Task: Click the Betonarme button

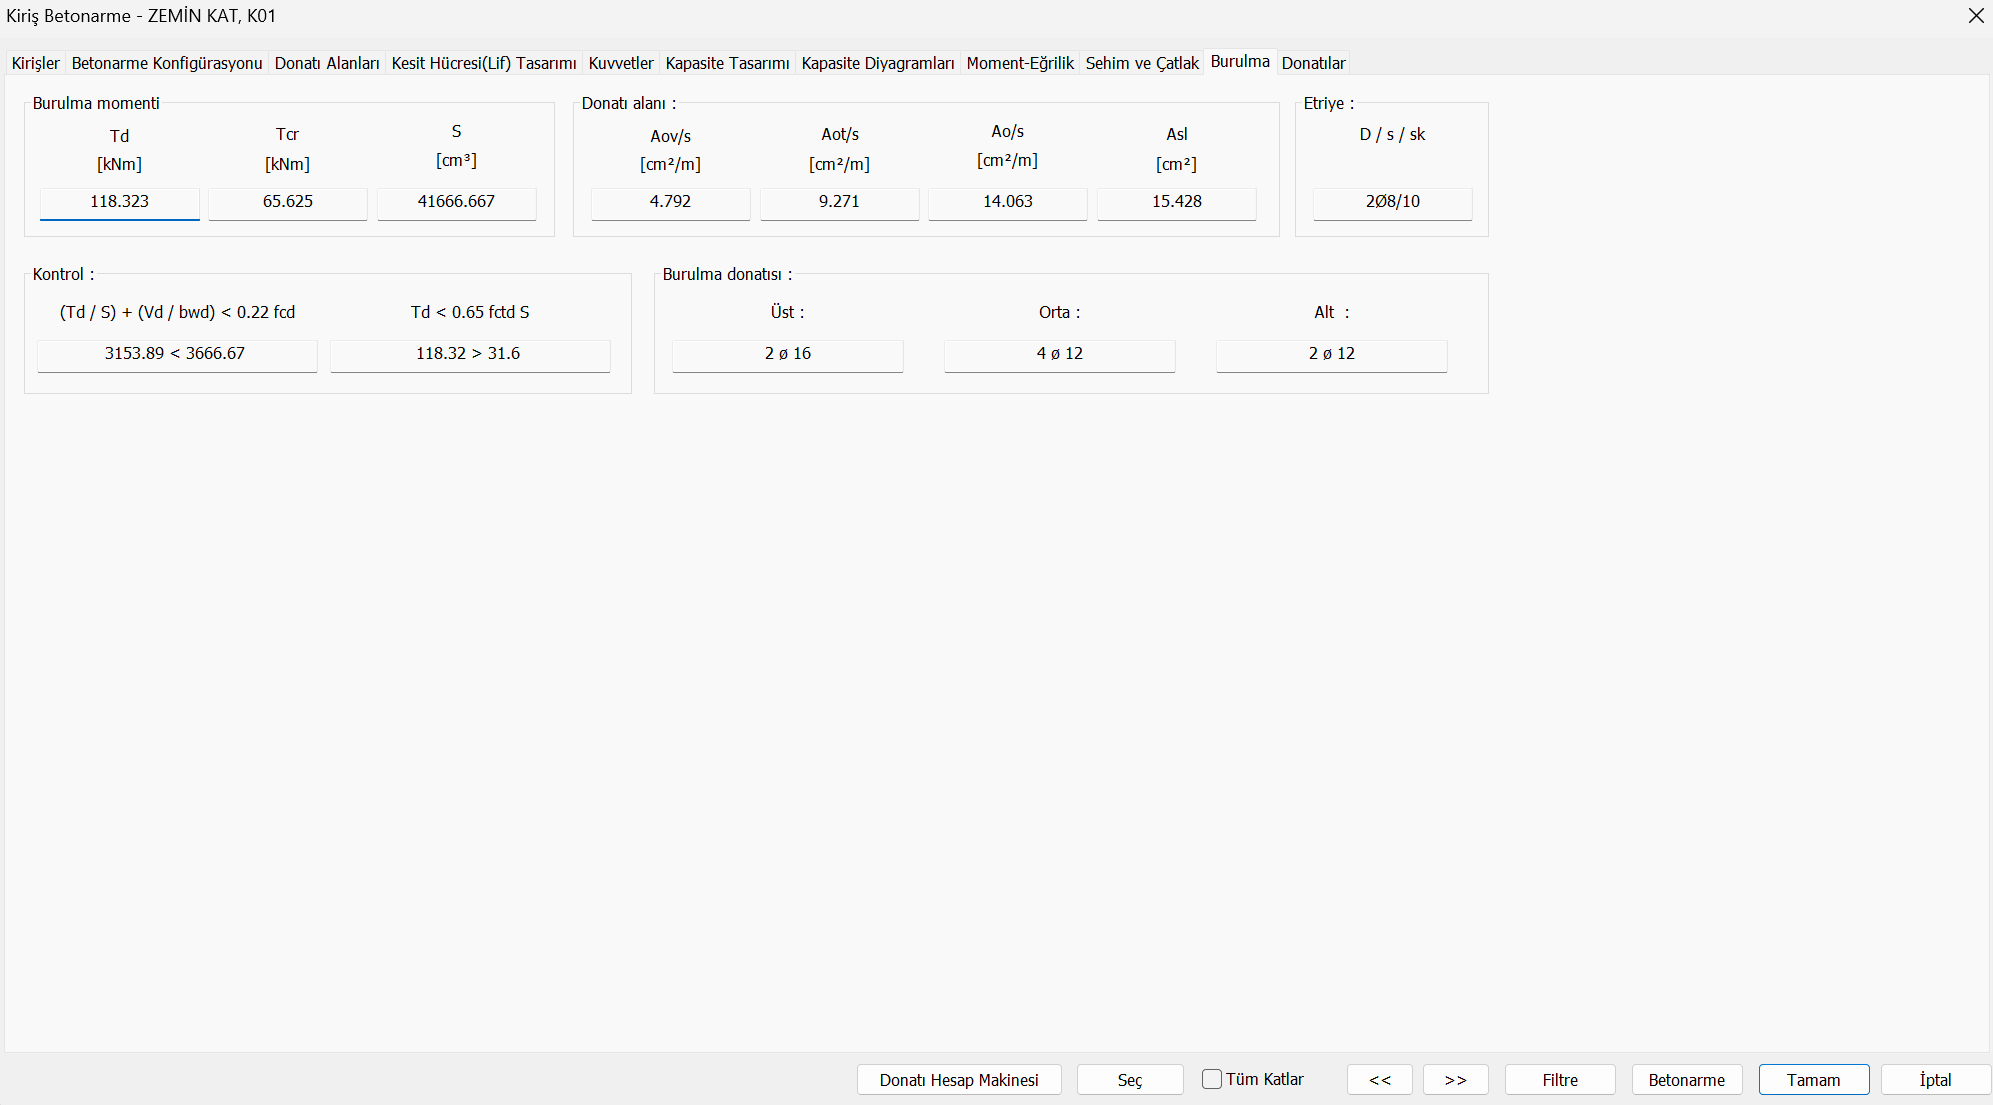Action: (1686, 1080)
